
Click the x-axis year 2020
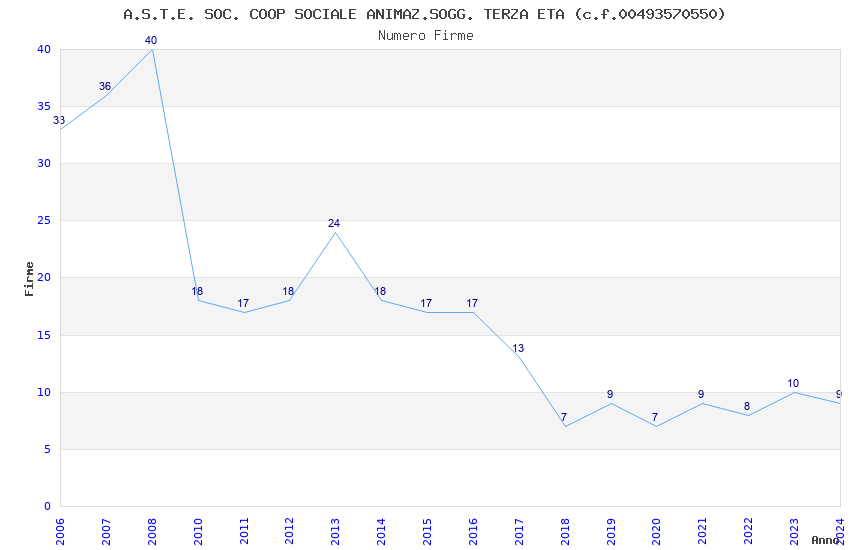[x=656, y=531]
